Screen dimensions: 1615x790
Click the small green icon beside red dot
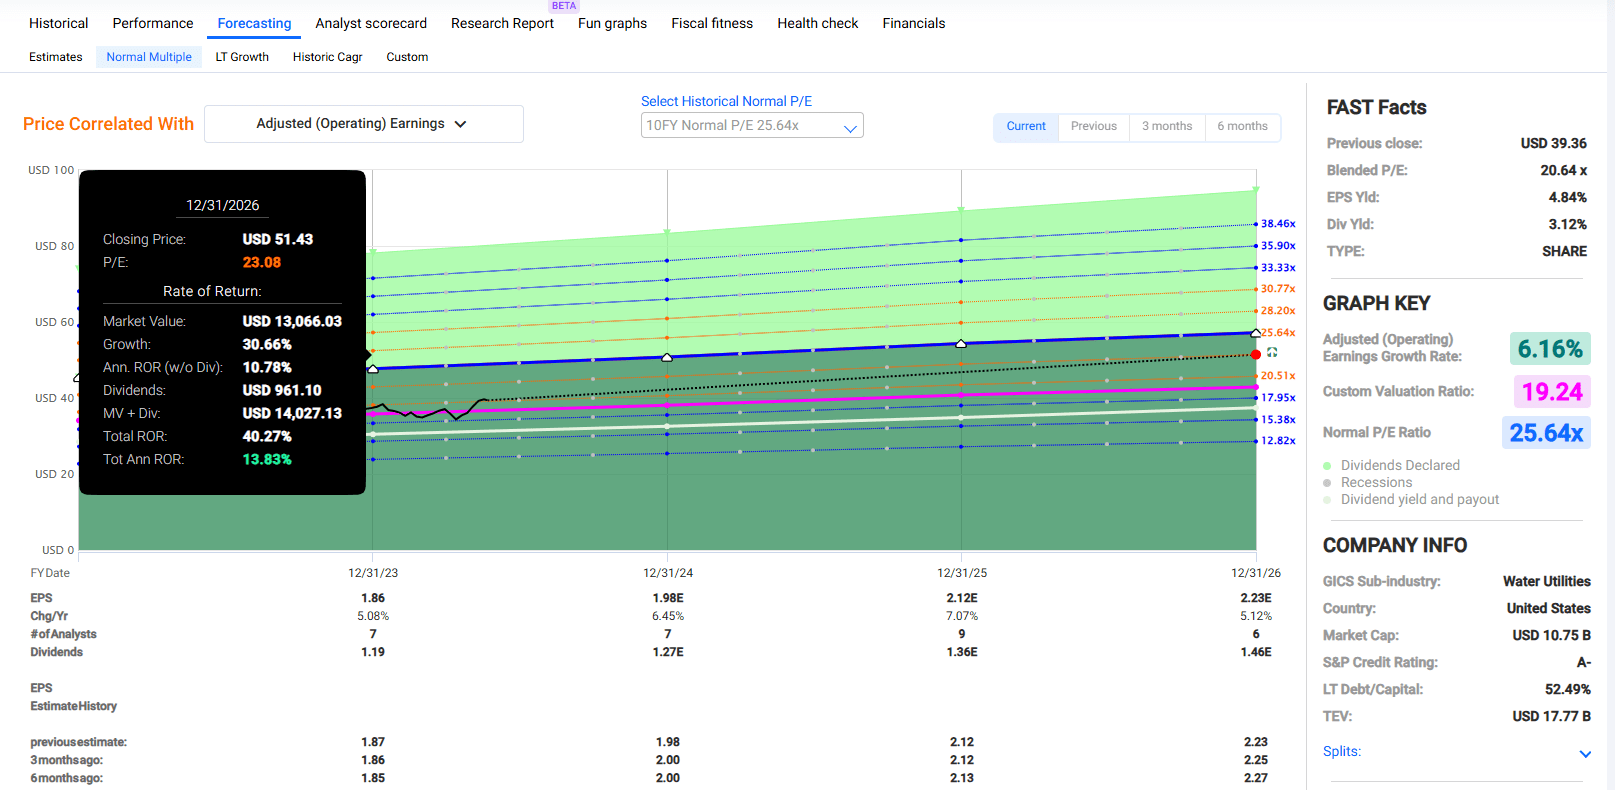[1272, 352]
